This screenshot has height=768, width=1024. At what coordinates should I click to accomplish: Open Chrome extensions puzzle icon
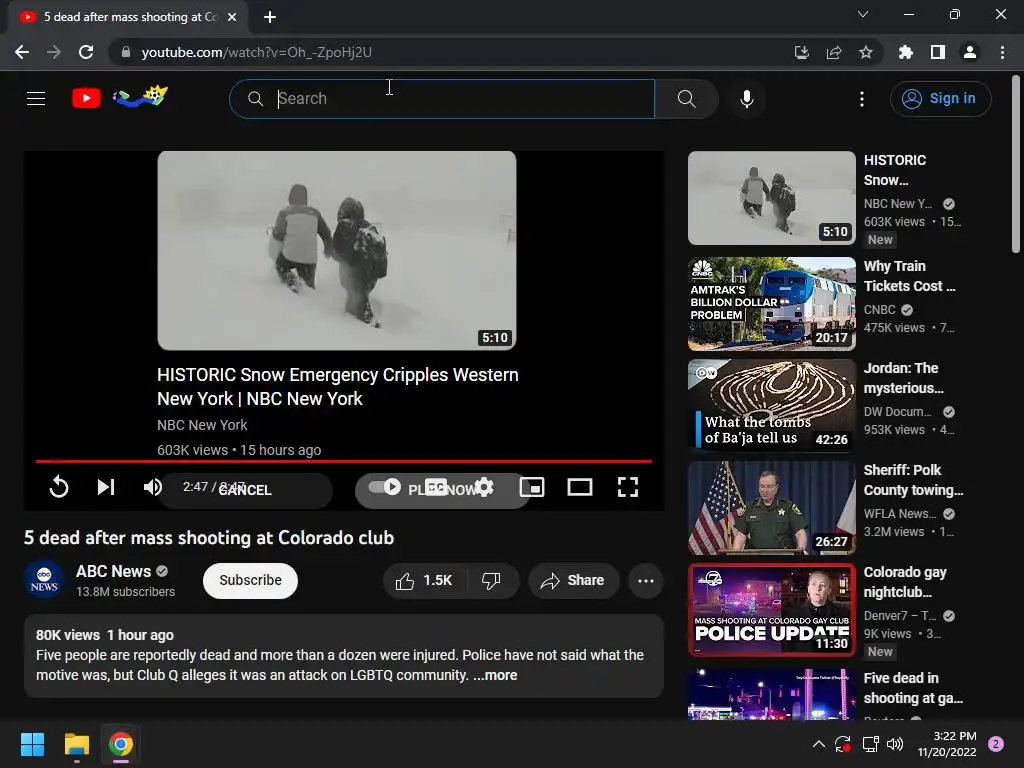tap(906, 52)
